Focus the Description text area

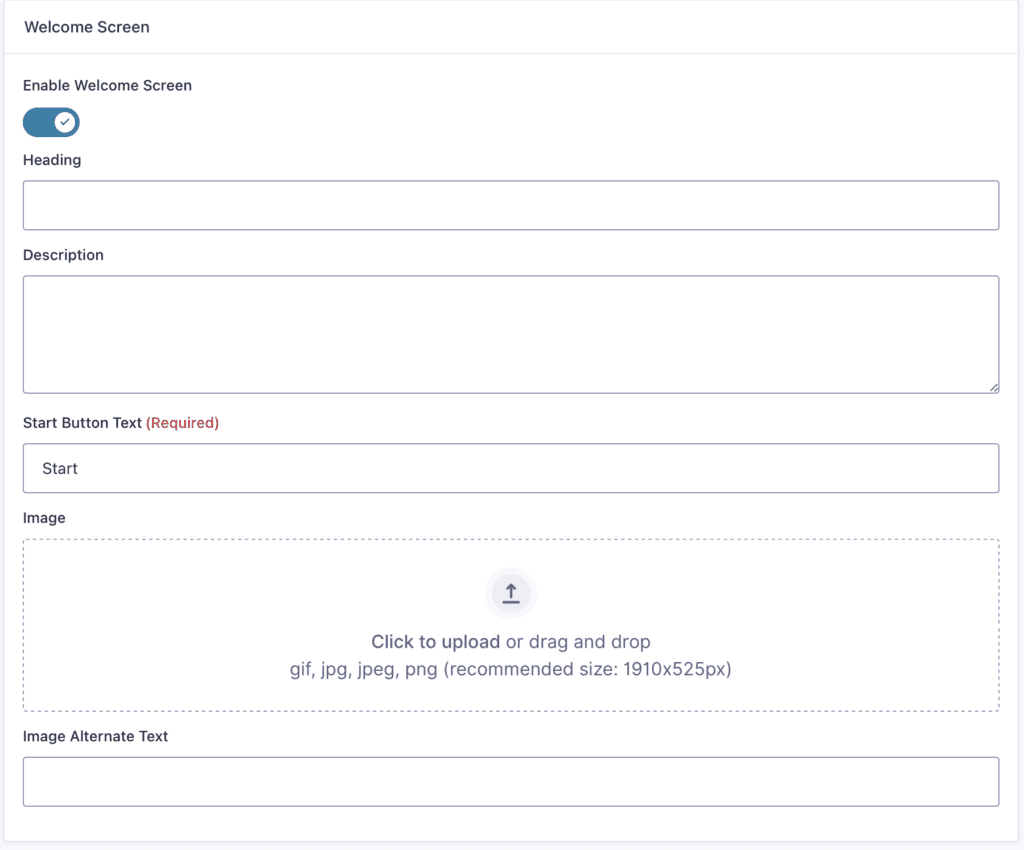[x=511, y=334]
